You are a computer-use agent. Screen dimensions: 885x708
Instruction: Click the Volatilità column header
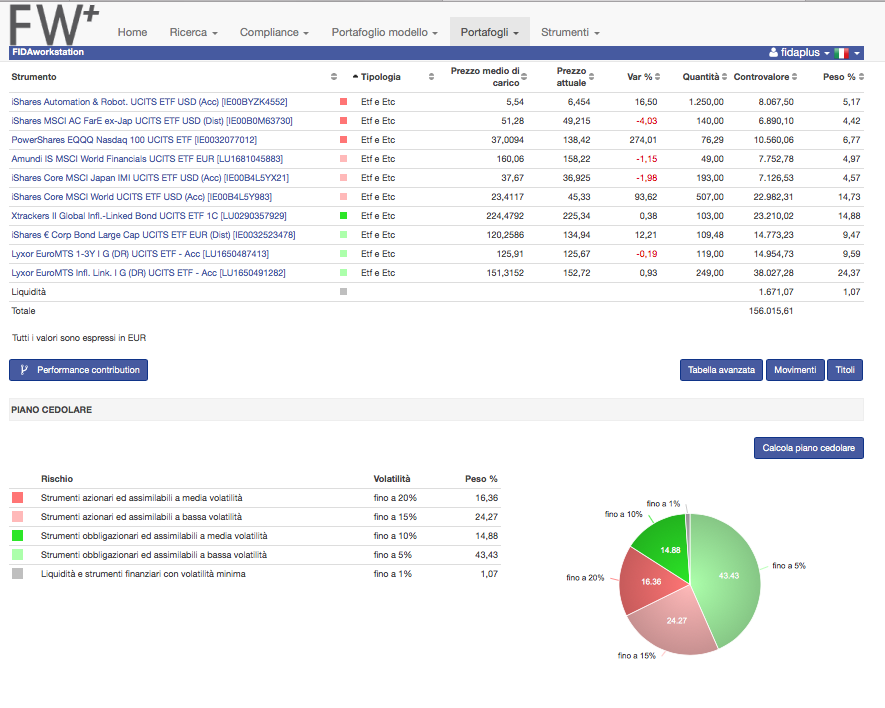click(x=392, y=479)
